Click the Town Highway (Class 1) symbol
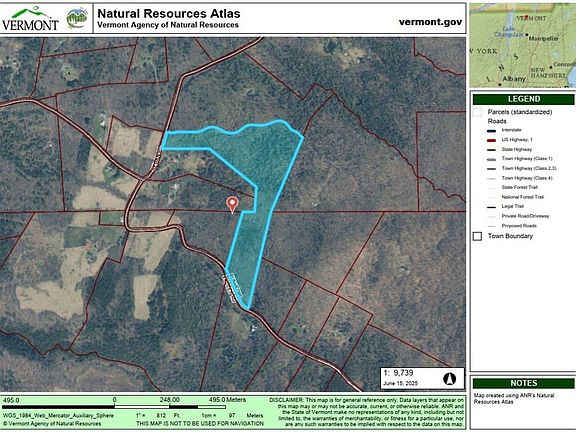576x432 pixels. (491, 159)
